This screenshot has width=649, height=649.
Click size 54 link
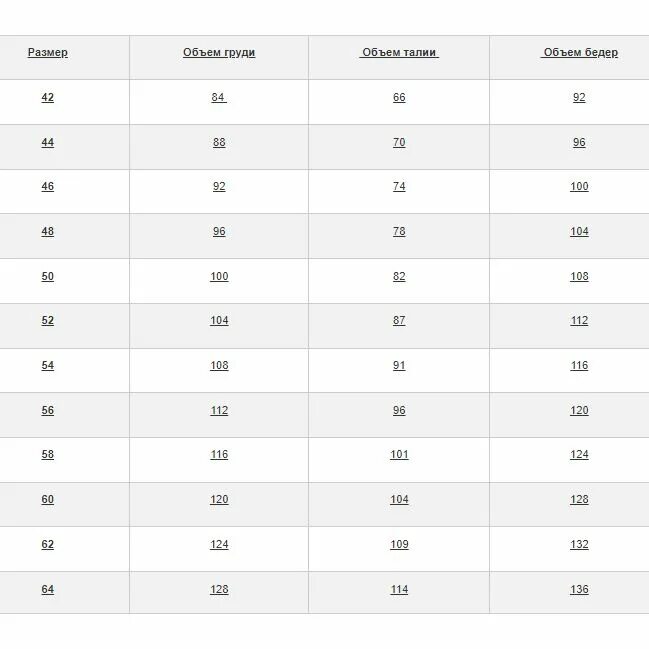tap(48, 365)
